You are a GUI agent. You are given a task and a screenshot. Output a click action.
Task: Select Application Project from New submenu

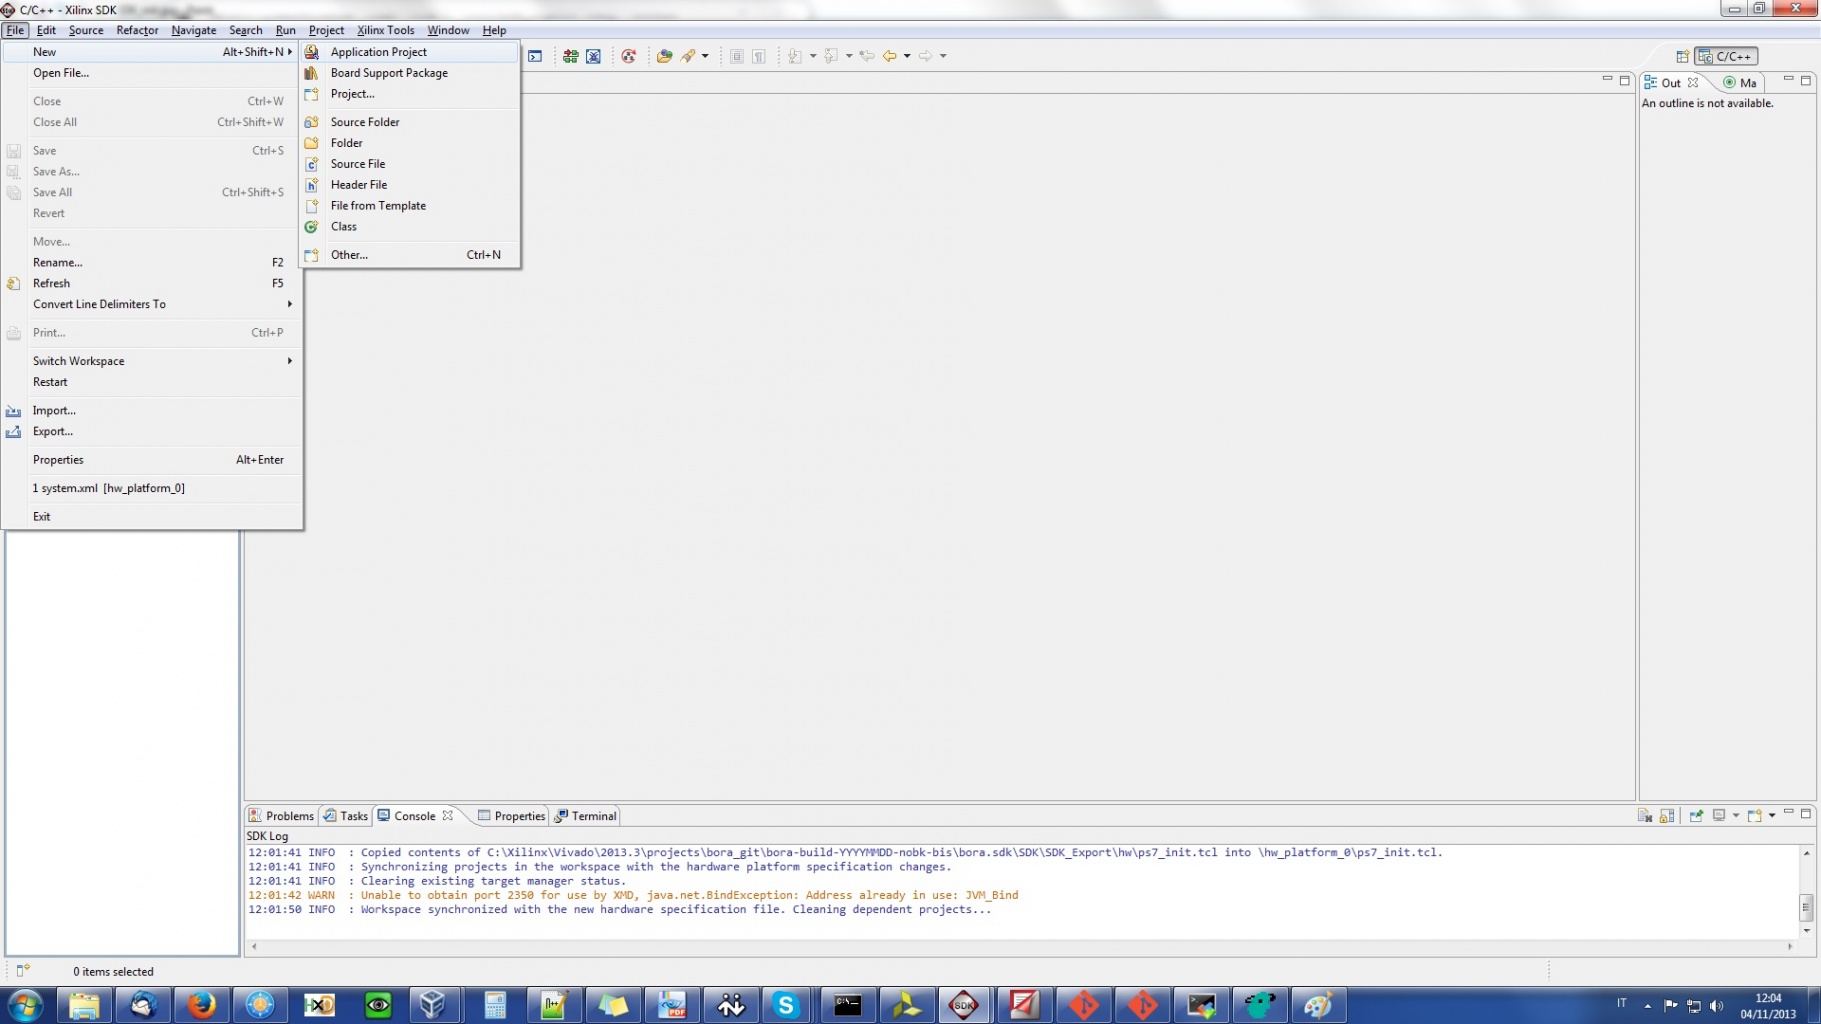click(379, 52)
